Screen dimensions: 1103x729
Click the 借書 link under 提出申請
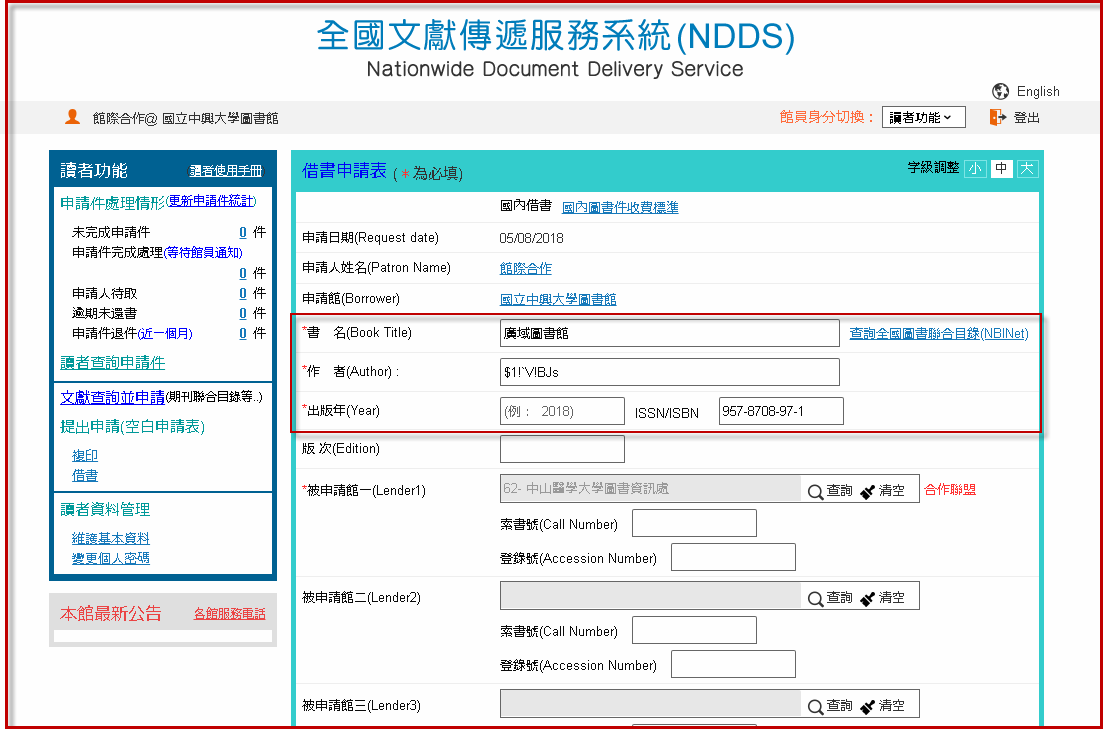(x=84, y=476)
